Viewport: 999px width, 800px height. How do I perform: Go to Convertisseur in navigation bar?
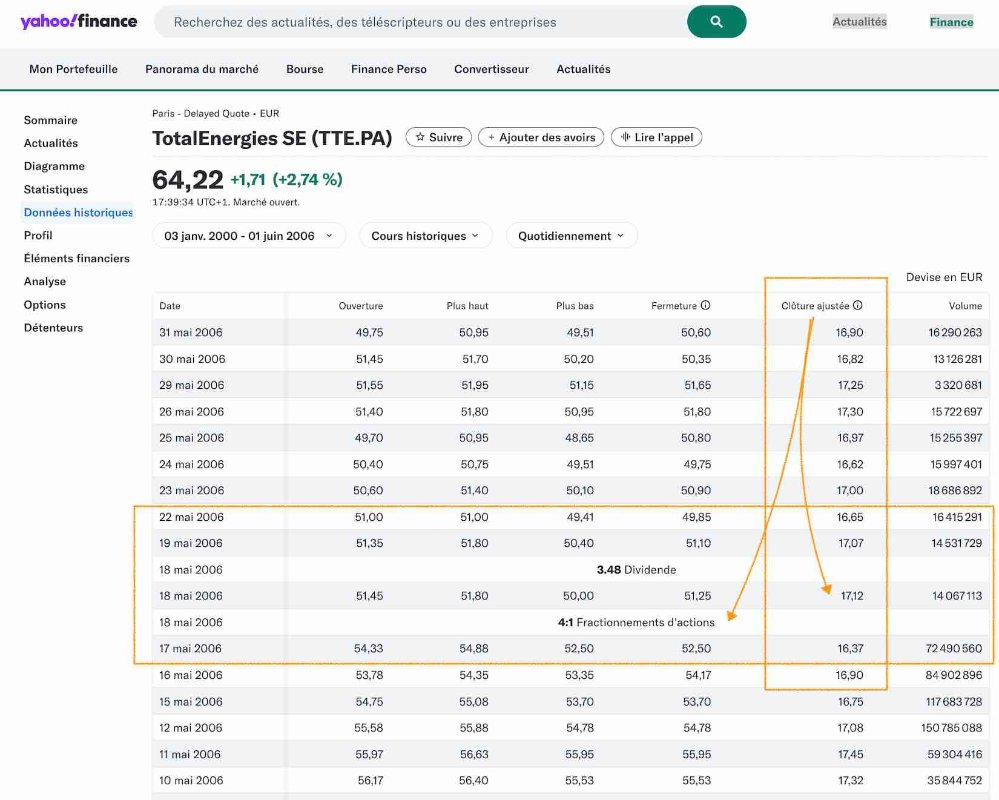pos(491,69)
